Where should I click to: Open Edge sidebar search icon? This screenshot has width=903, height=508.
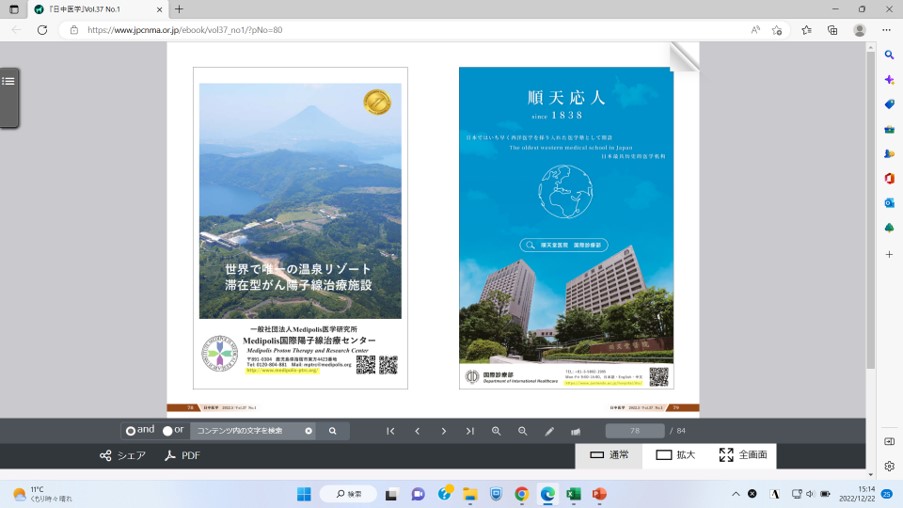point(889,55)
